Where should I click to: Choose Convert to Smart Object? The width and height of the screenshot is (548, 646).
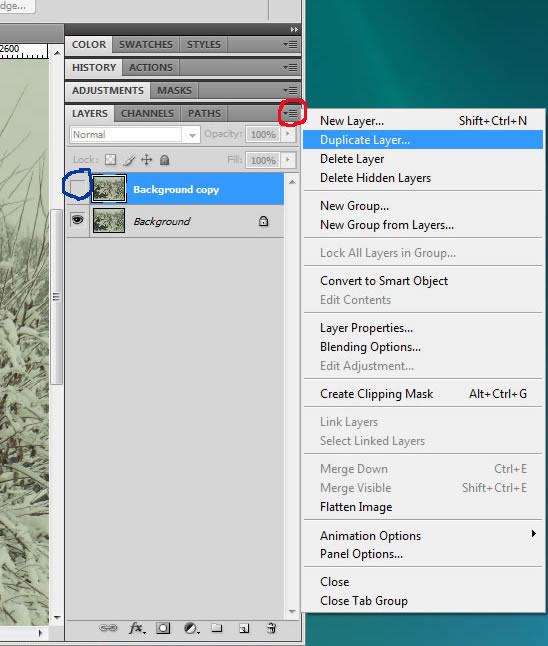(x=423, y=281)
